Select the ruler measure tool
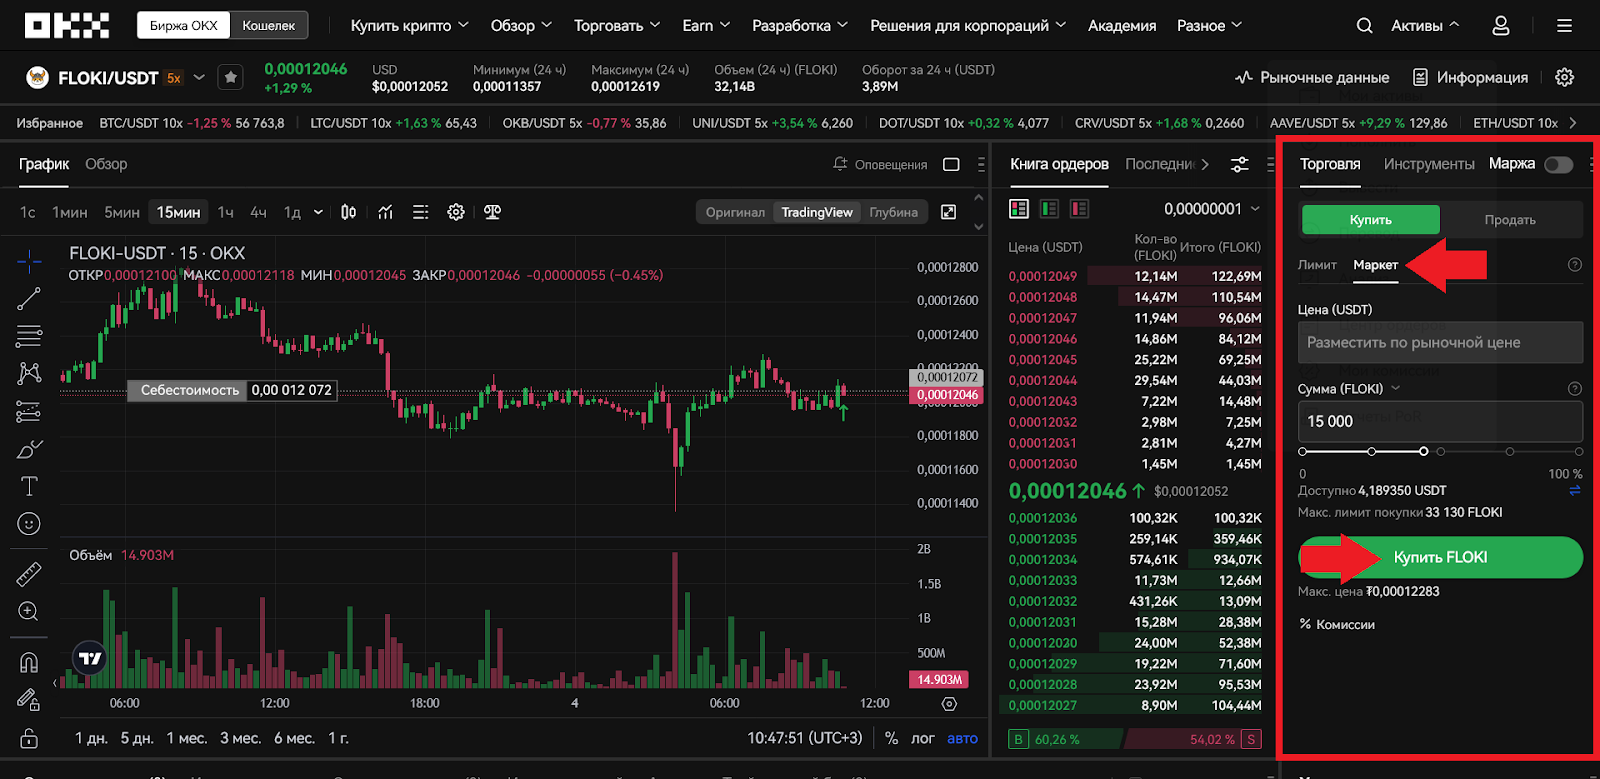The width and height of the screenshot is (1600, 779). coord(29,573)
